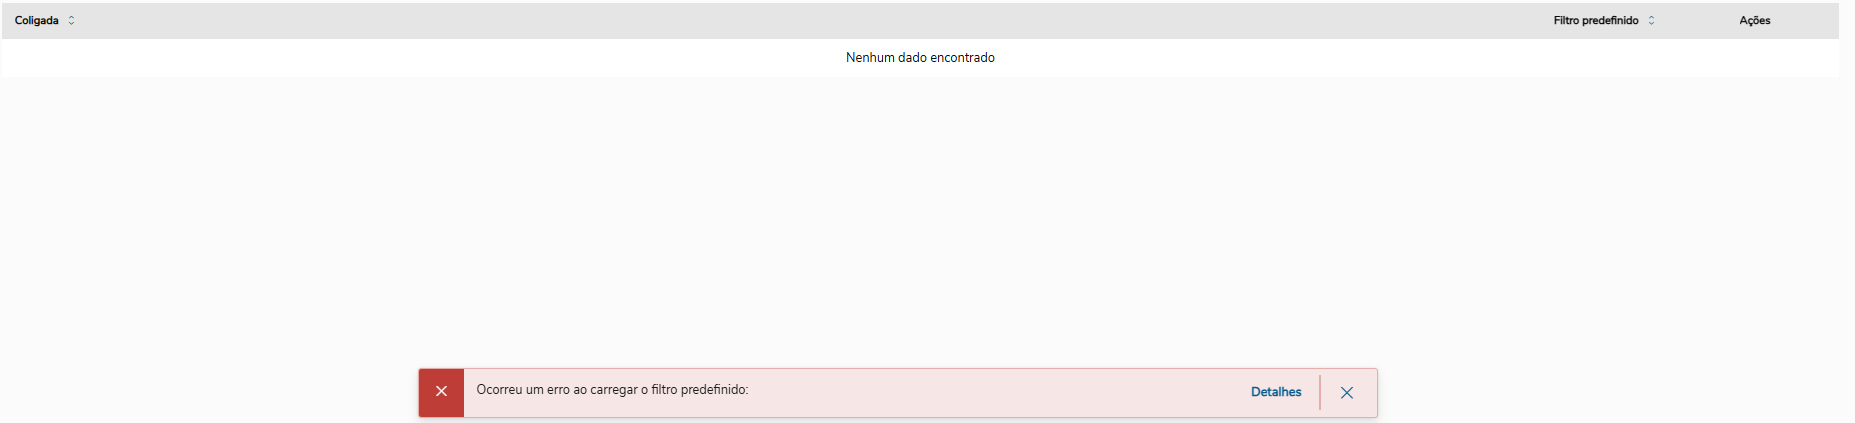
Task: Open Detalhes for the error message
Action: 1276,392
